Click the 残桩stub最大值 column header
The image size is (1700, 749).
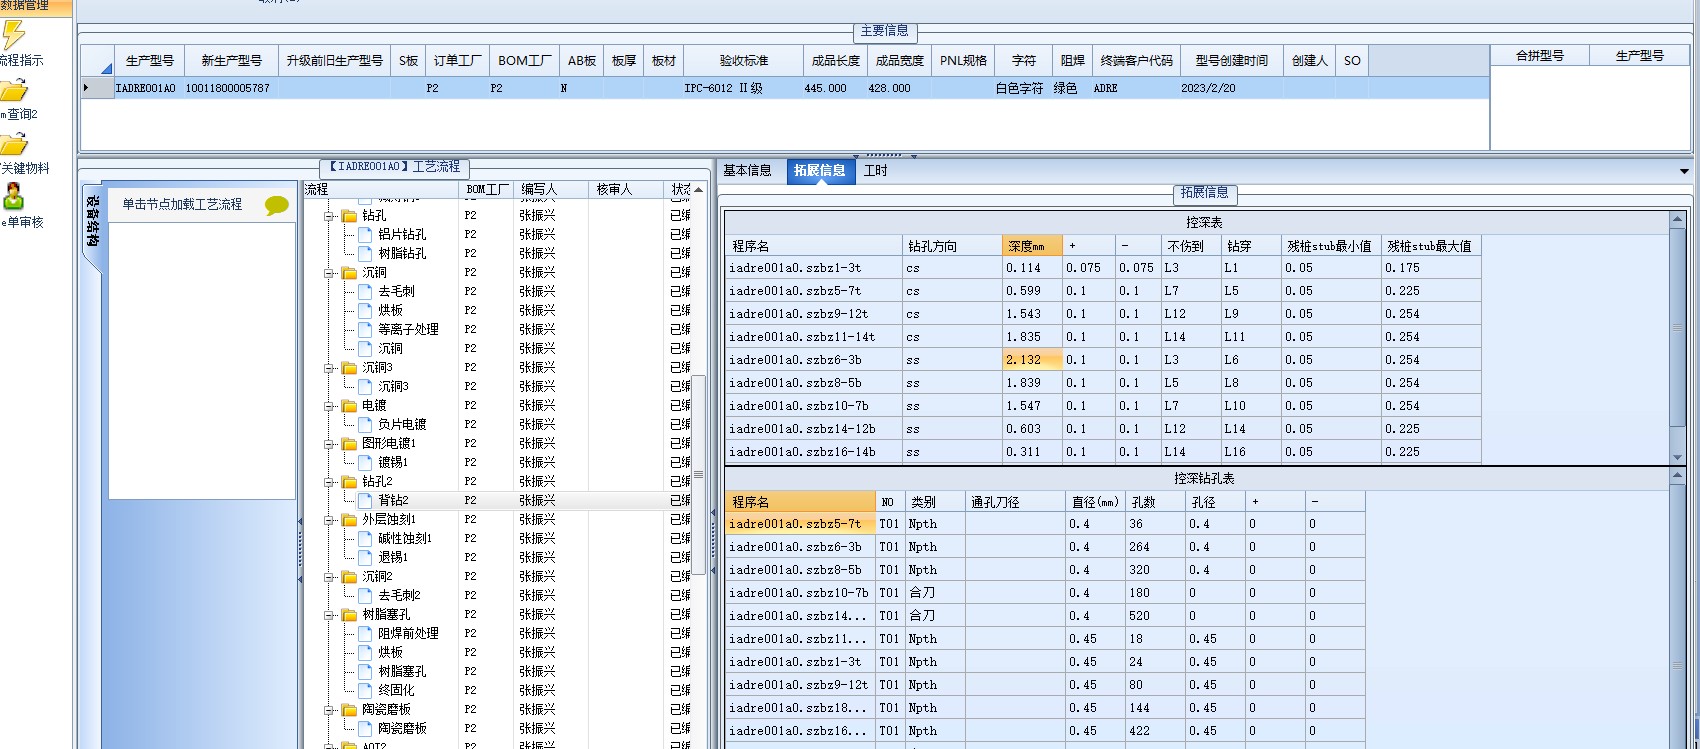pyautogui.click(x=1430, y=246)
